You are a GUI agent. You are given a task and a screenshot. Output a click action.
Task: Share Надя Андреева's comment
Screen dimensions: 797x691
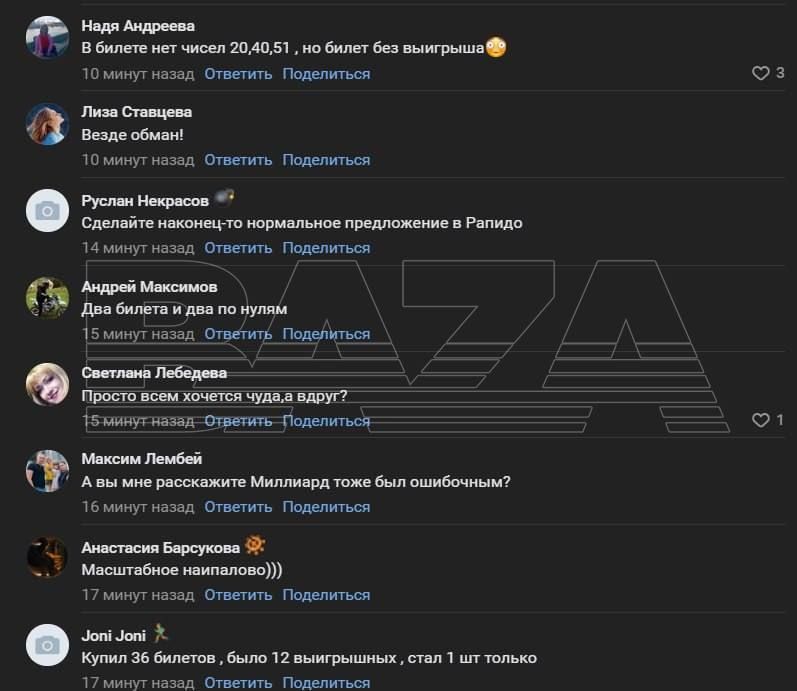pyautogui.click(x=326, y=74)
